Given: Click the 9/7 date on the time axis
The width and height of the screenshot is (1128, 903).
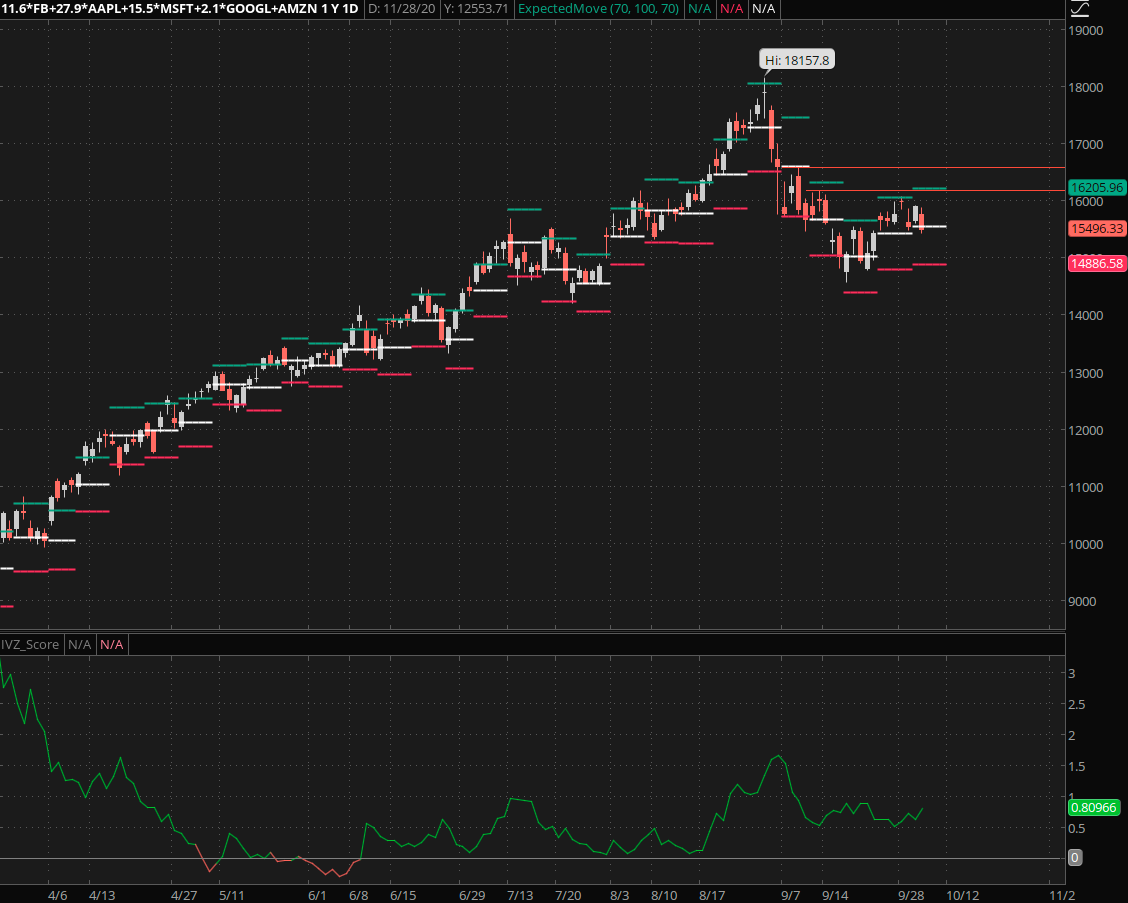Looking at the screenshot, I should coord(790,894).
